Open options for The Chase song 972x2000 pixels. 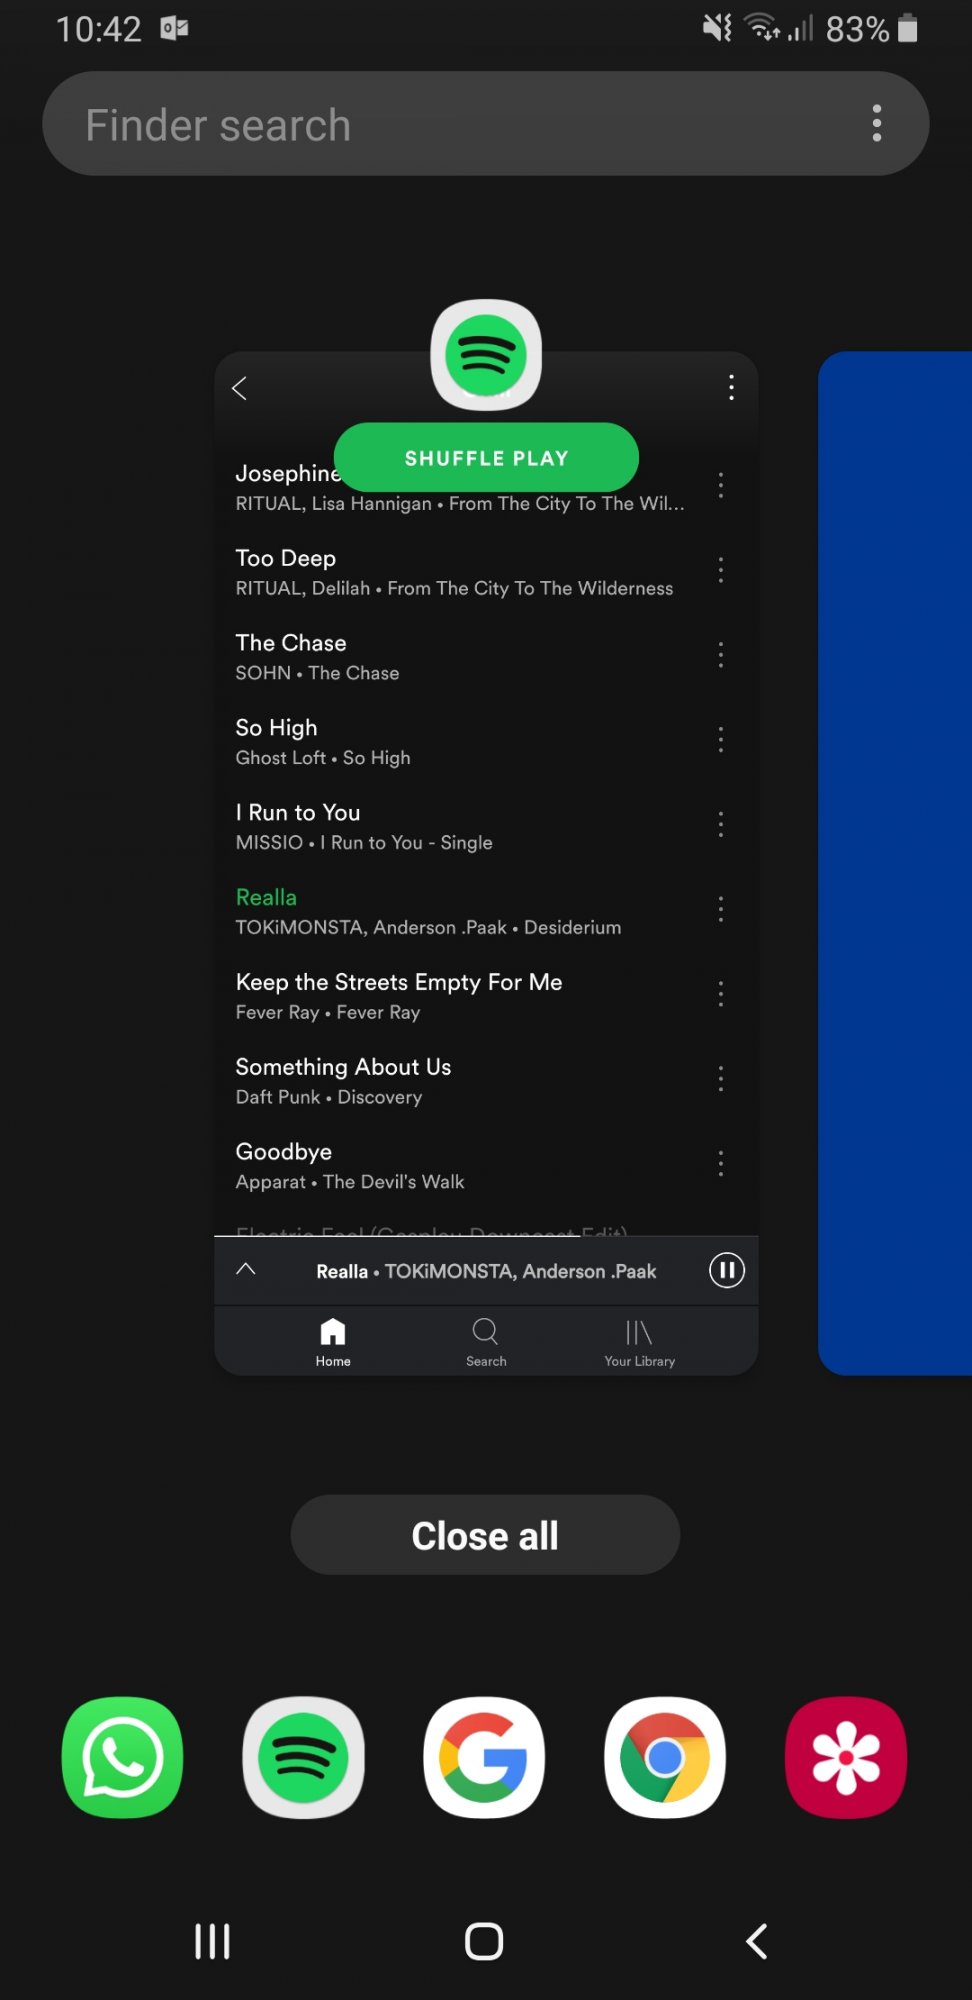[x=720, y=655]
